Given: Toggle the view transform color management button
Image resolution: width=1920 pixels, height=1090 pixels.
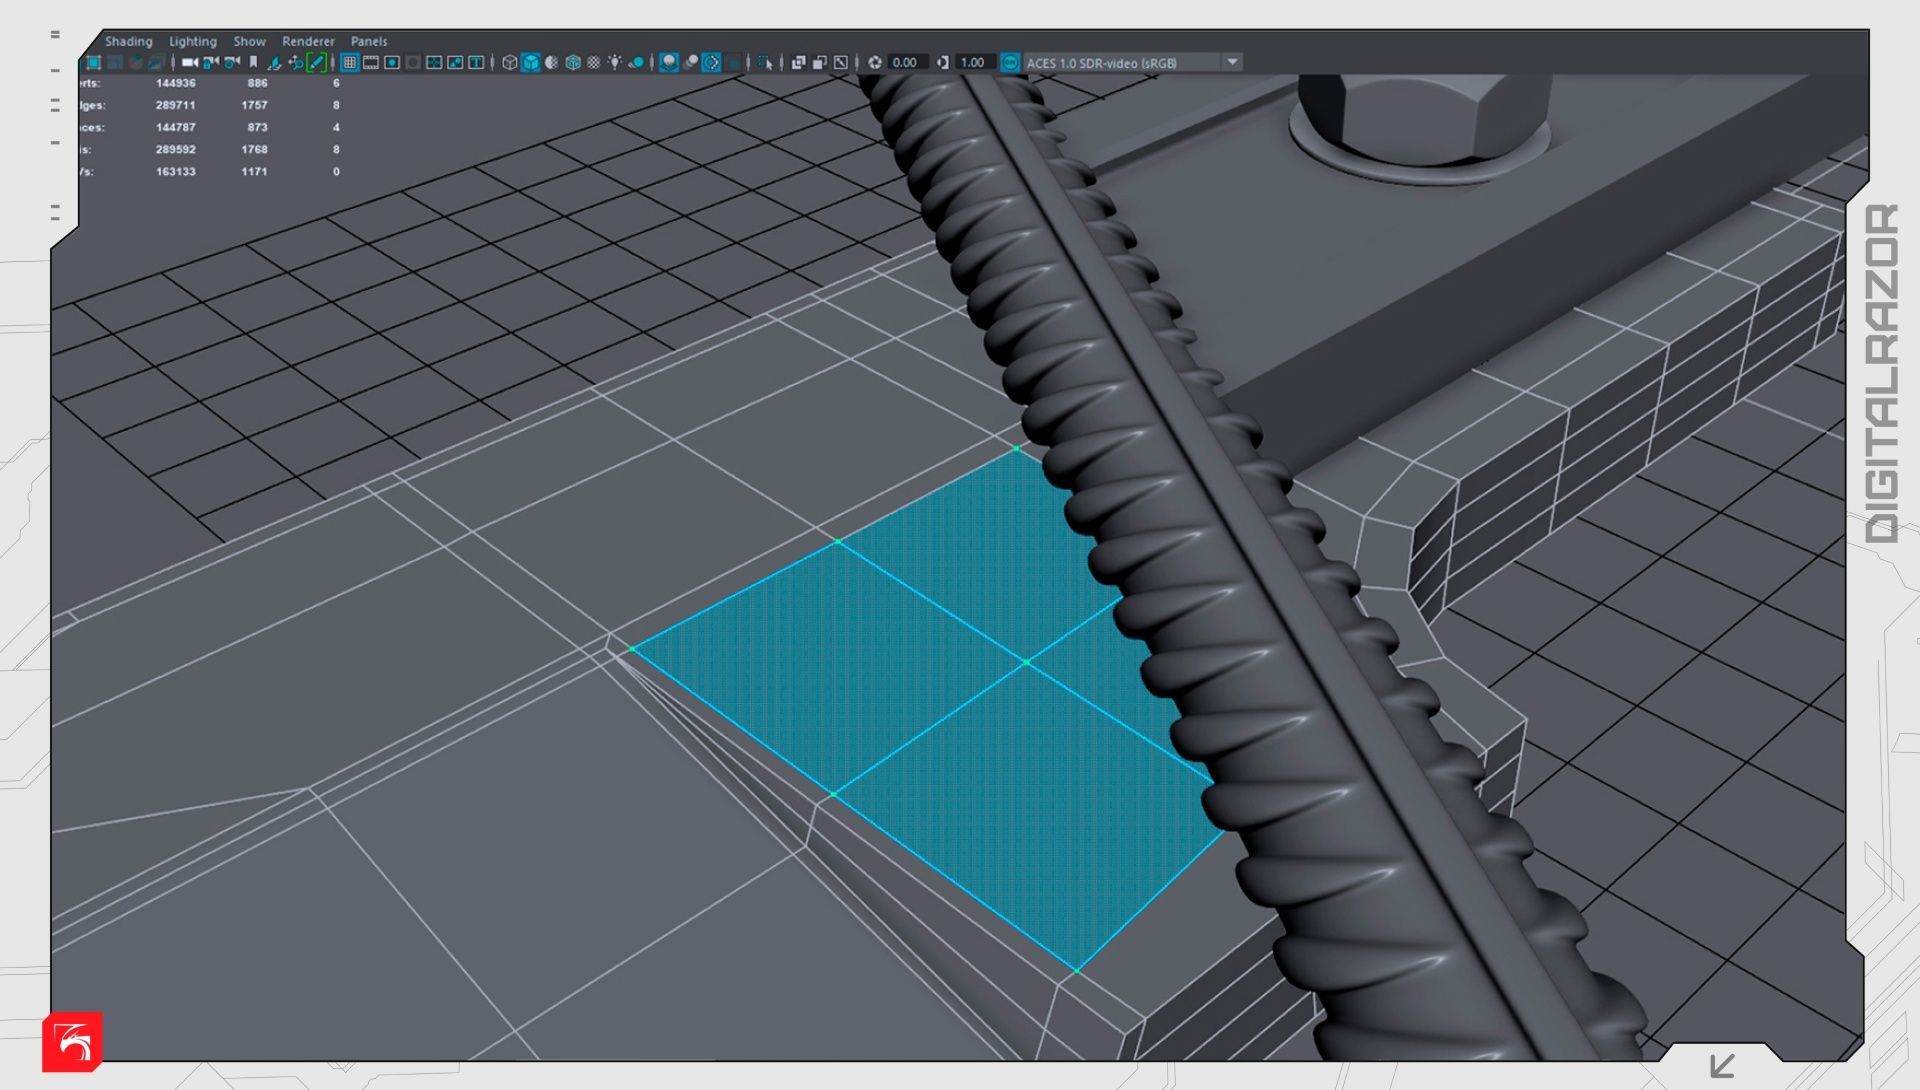Looking at the screenshot, I should coord(1010,62).
